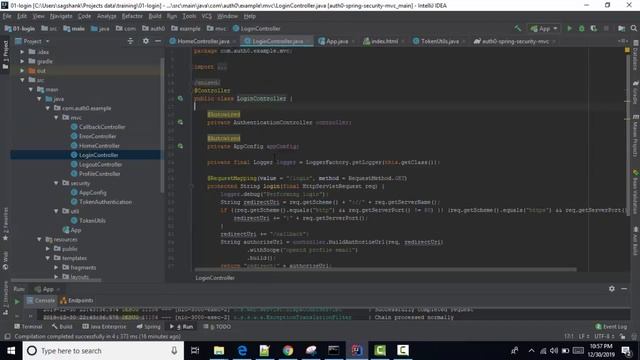Click the scroll from source icon
Viewport: 640px width, 360px height.
click(130, 41)
